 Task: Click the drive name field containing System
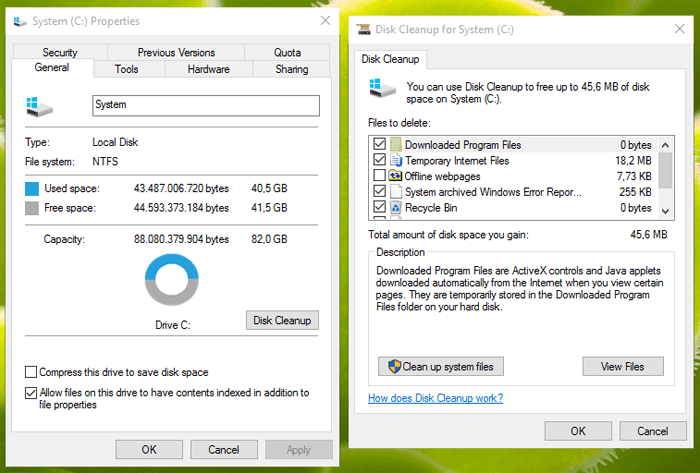(206, 106)
